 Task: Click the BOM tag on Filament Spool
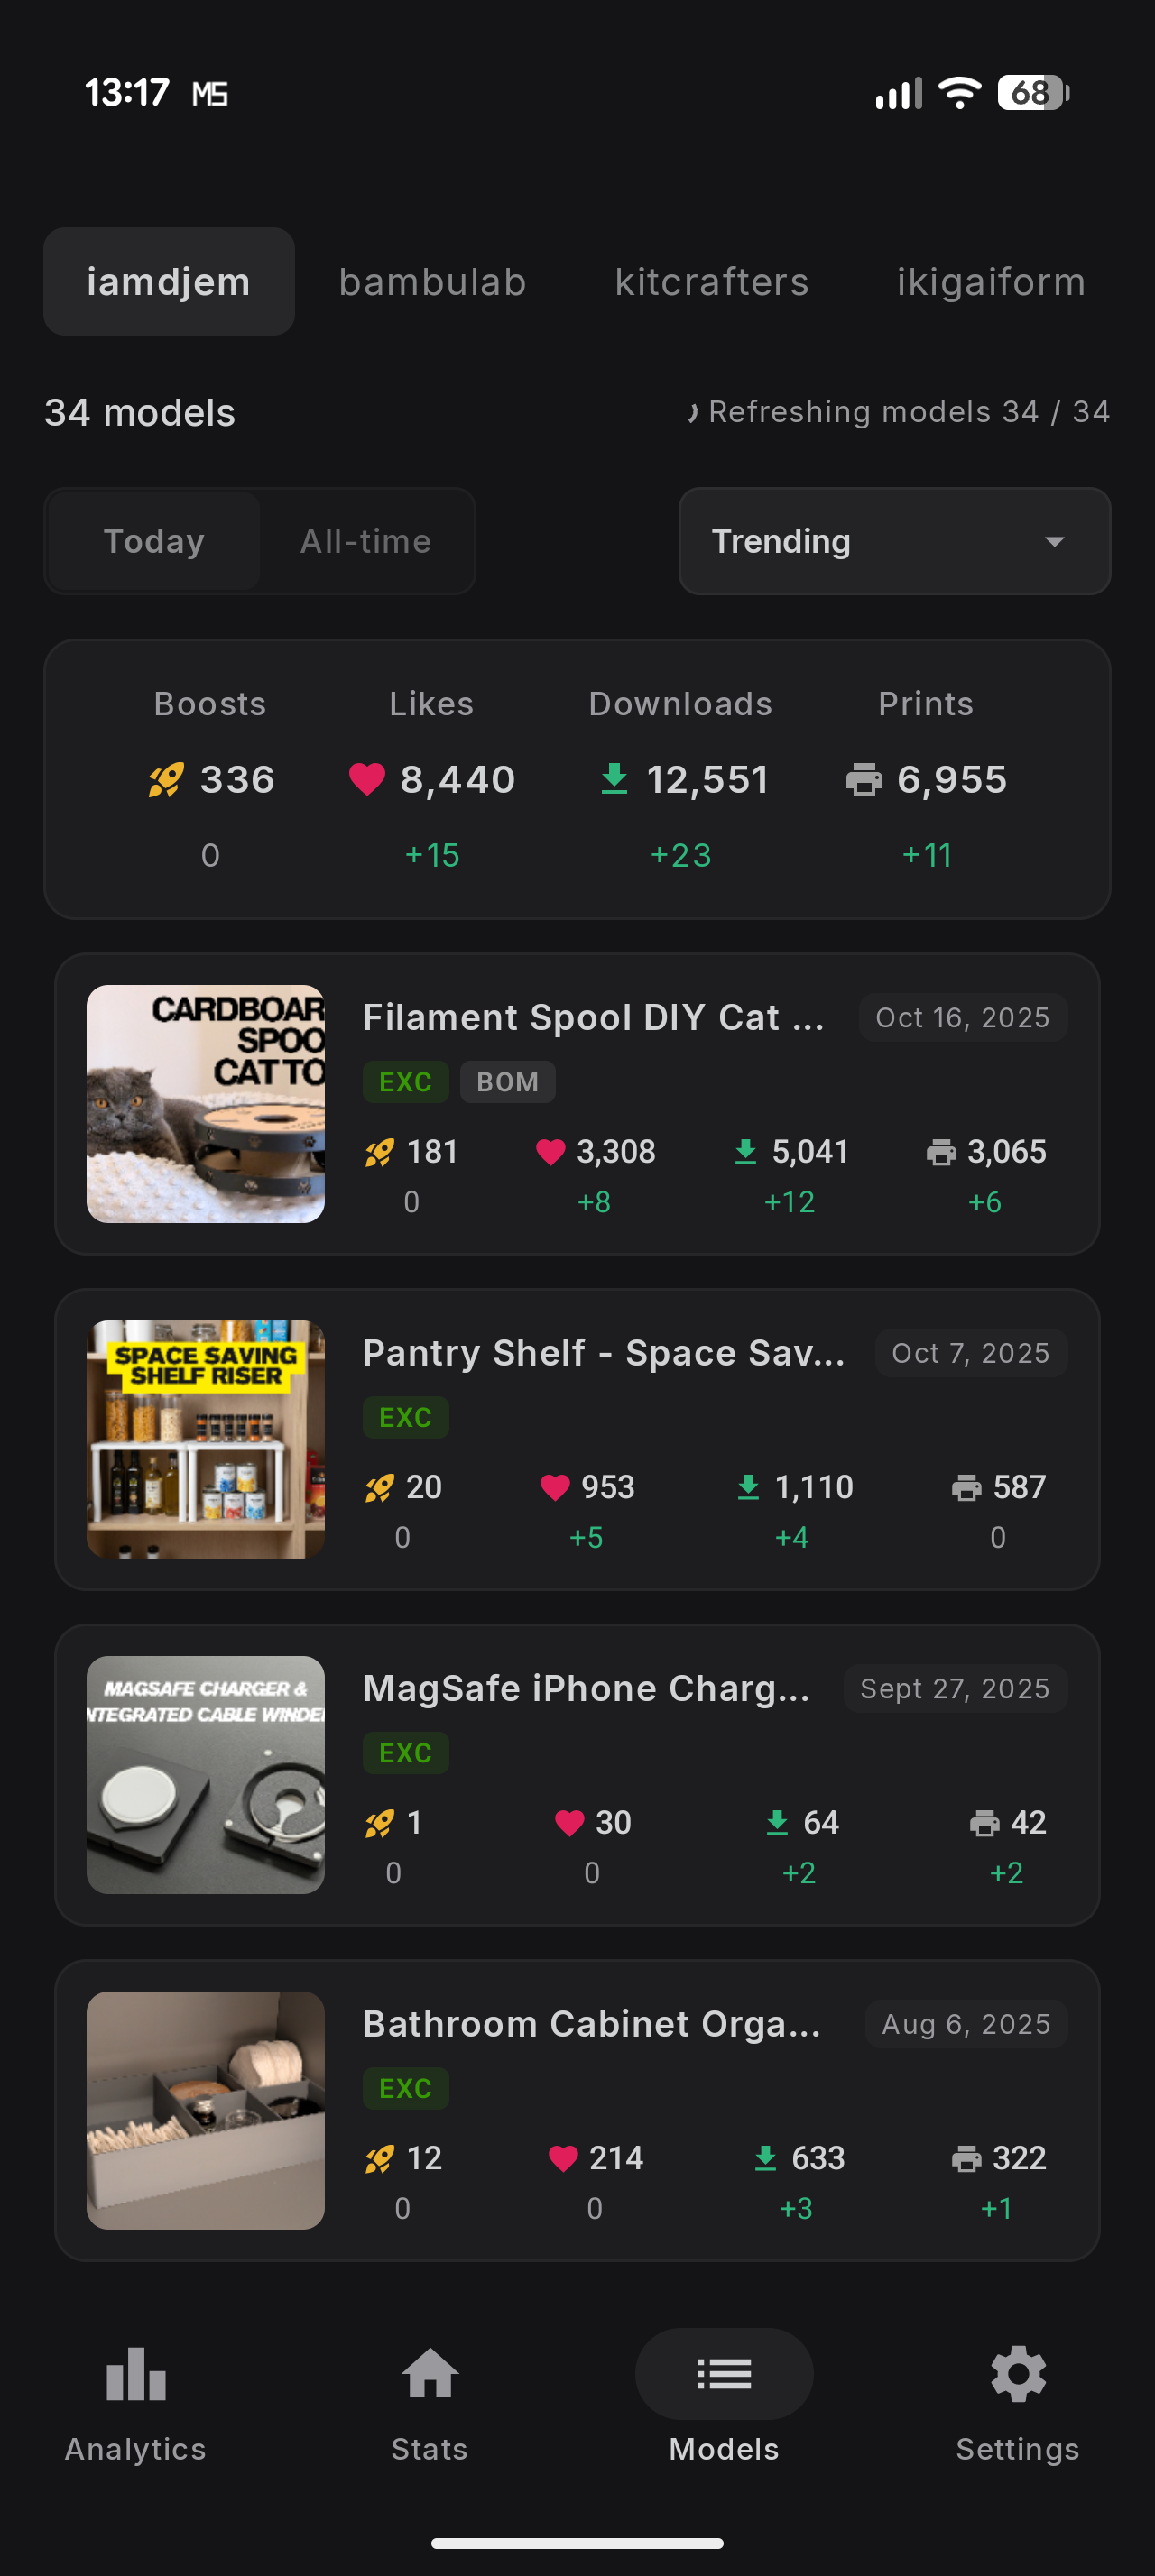pyautogui.click(x=507, y=1082)
